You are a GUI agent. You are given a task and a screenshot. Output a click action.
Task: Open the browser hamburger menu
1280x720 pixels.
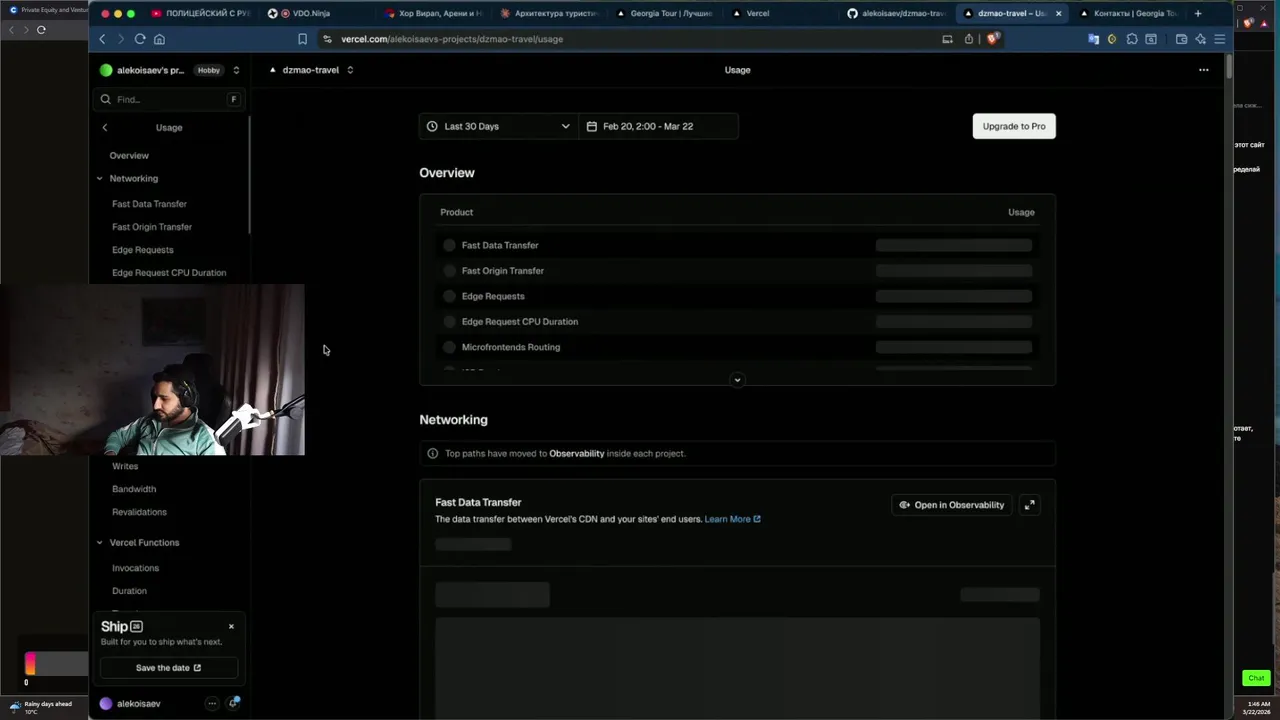(x=1220, y=39)
